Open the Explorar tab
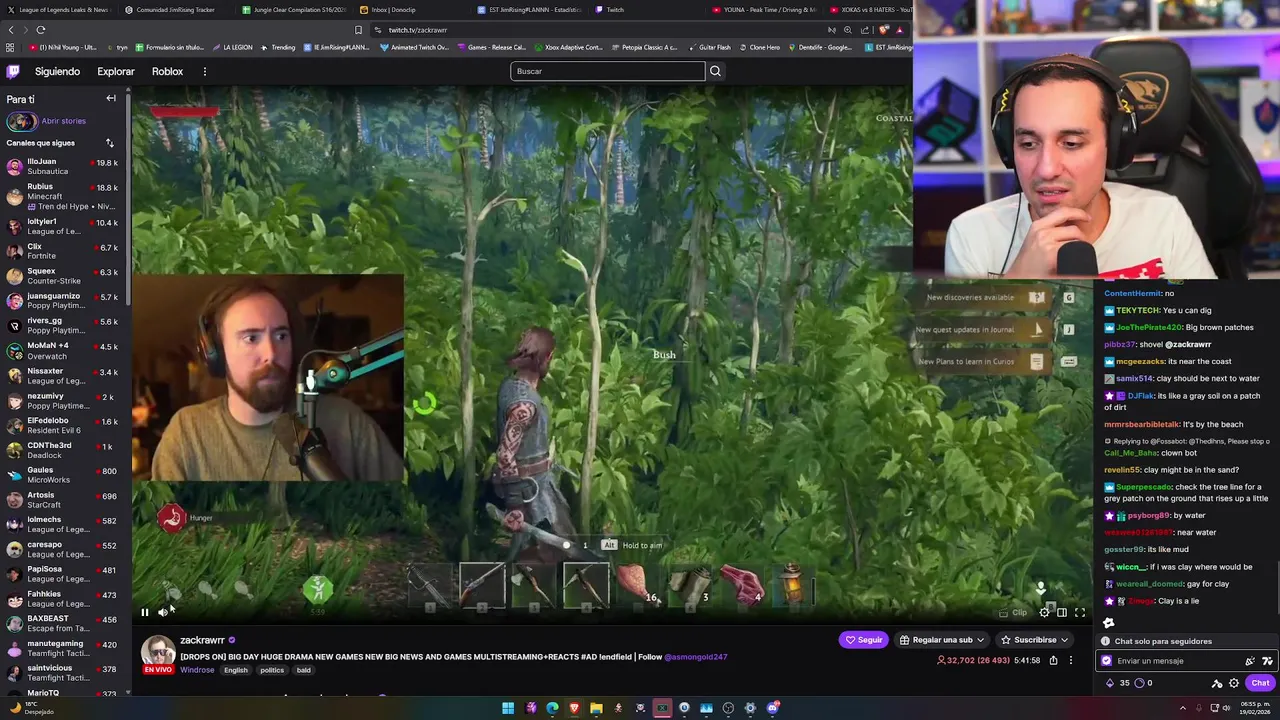 (x=116, y=72)
